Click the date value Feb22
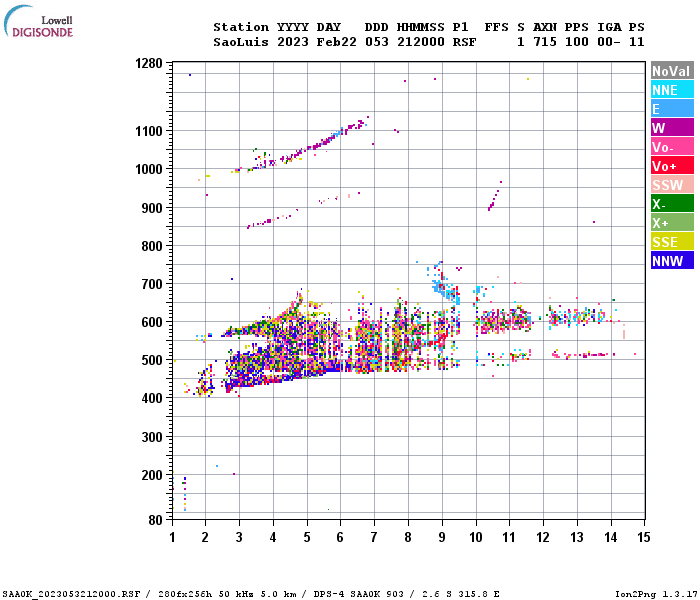This screenshot has width=700, height=600. click(337, 42)
